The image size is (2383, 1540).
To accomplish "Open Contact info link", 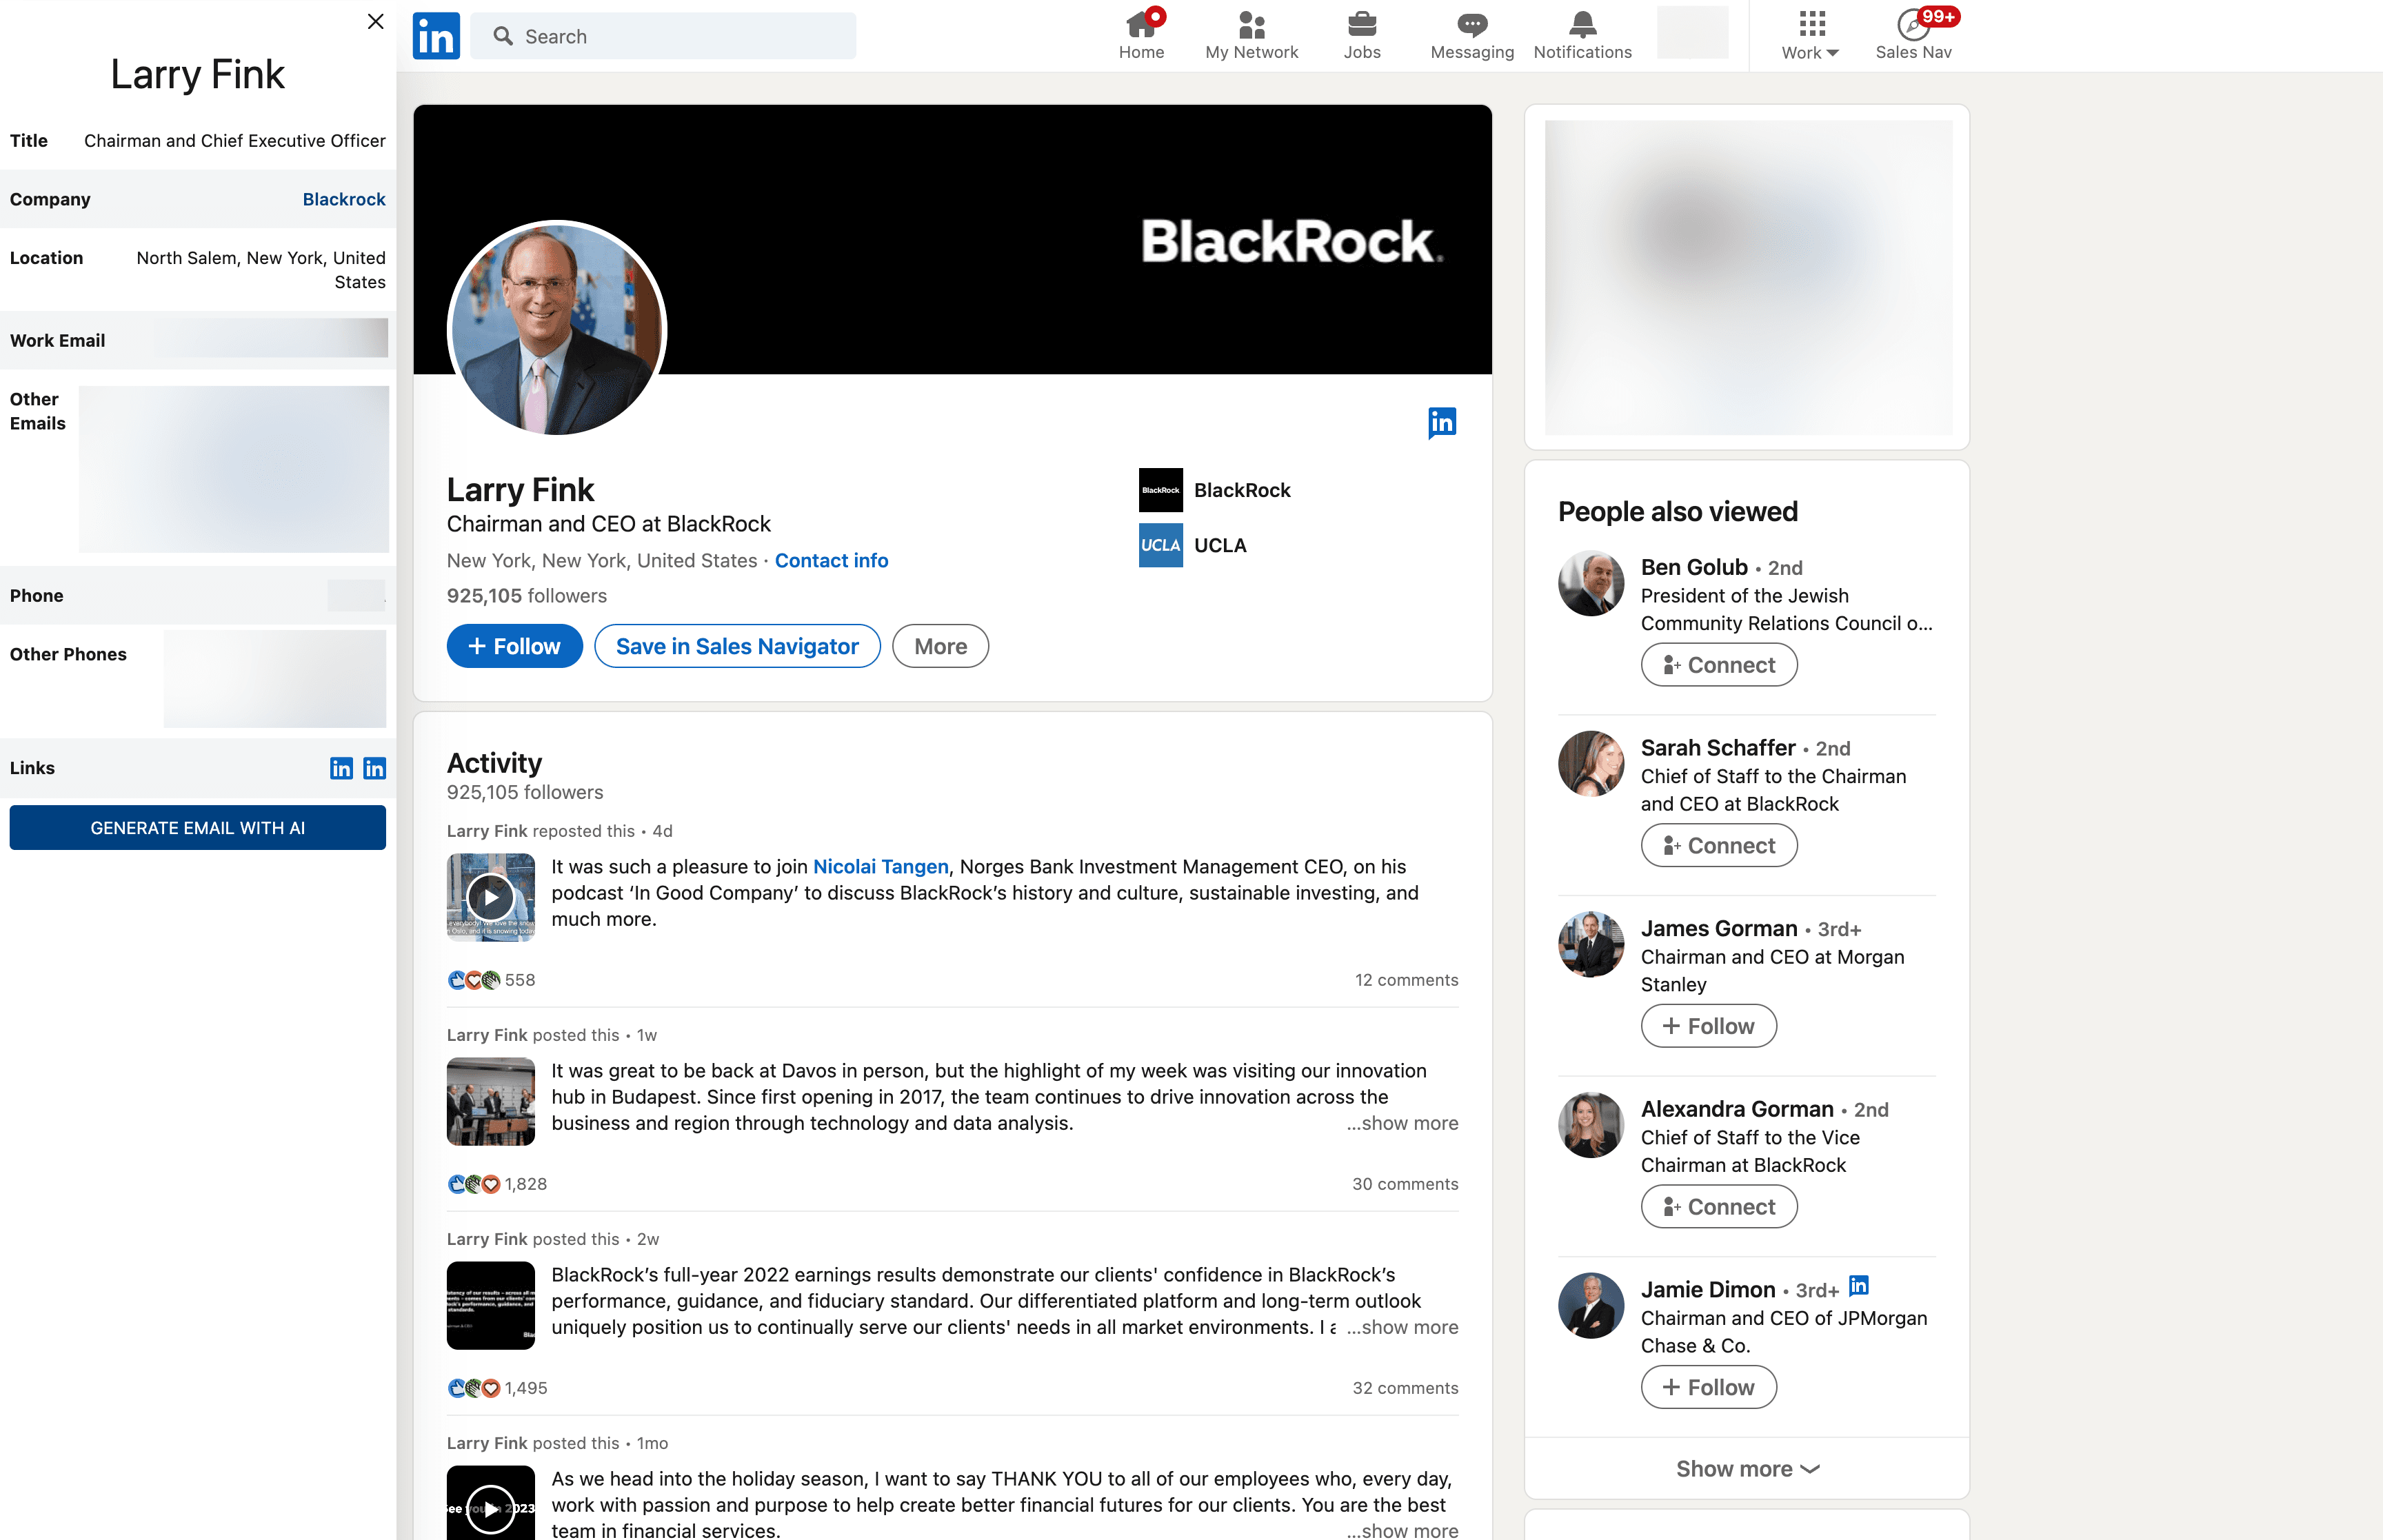I will [x=831, y=560].
